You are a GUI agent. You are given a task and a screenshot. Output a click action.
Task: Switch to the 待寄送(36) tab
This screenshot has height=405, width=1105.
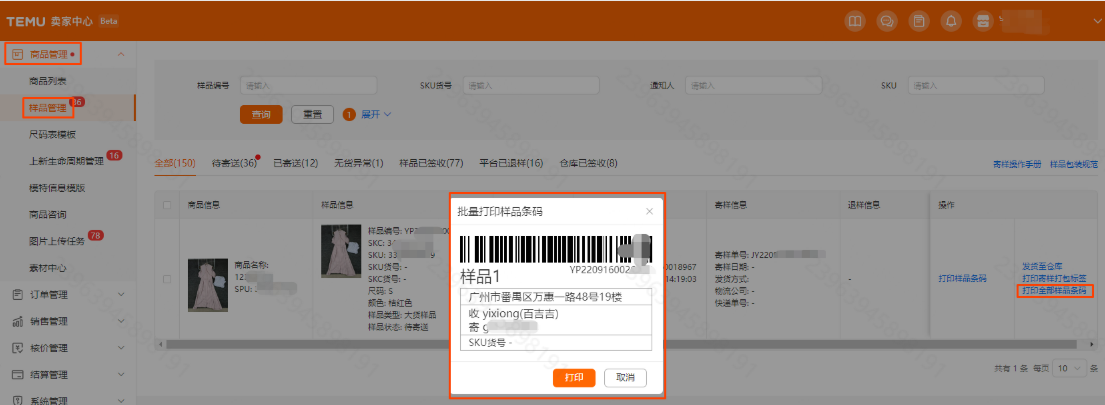[234, 163]
